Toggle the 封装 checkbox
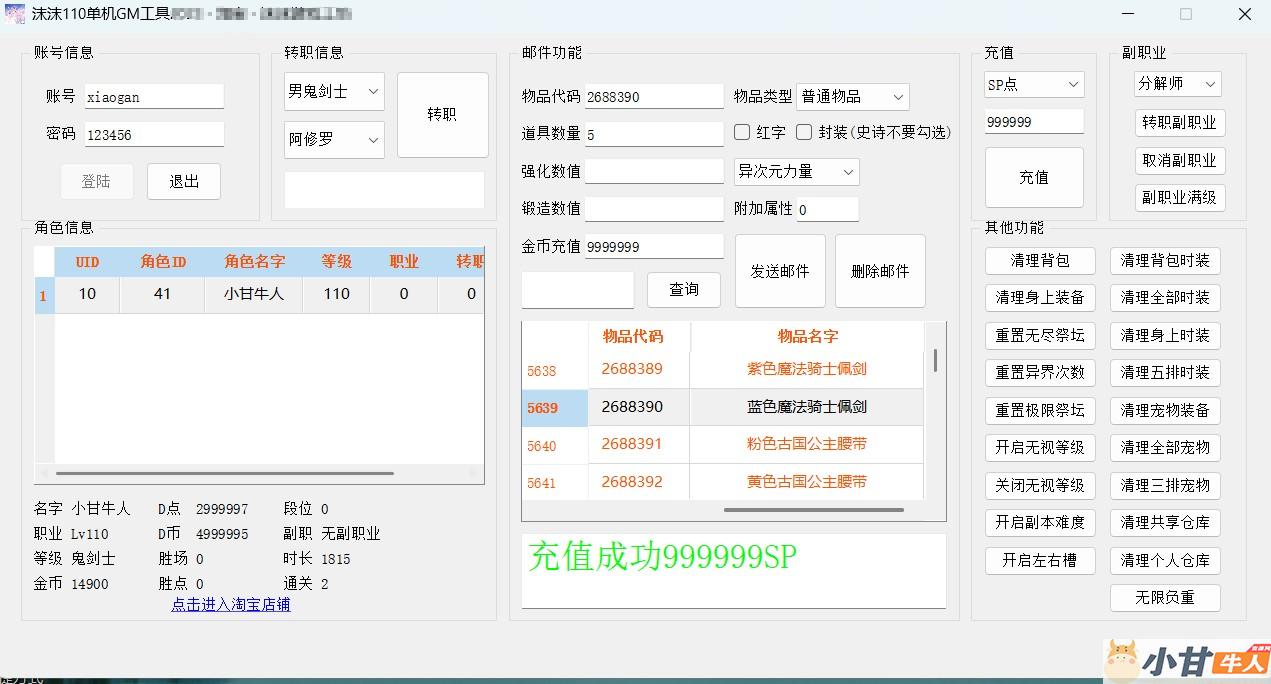The image size is (1271, 684). pyautogui.click(x=804, y=132)
